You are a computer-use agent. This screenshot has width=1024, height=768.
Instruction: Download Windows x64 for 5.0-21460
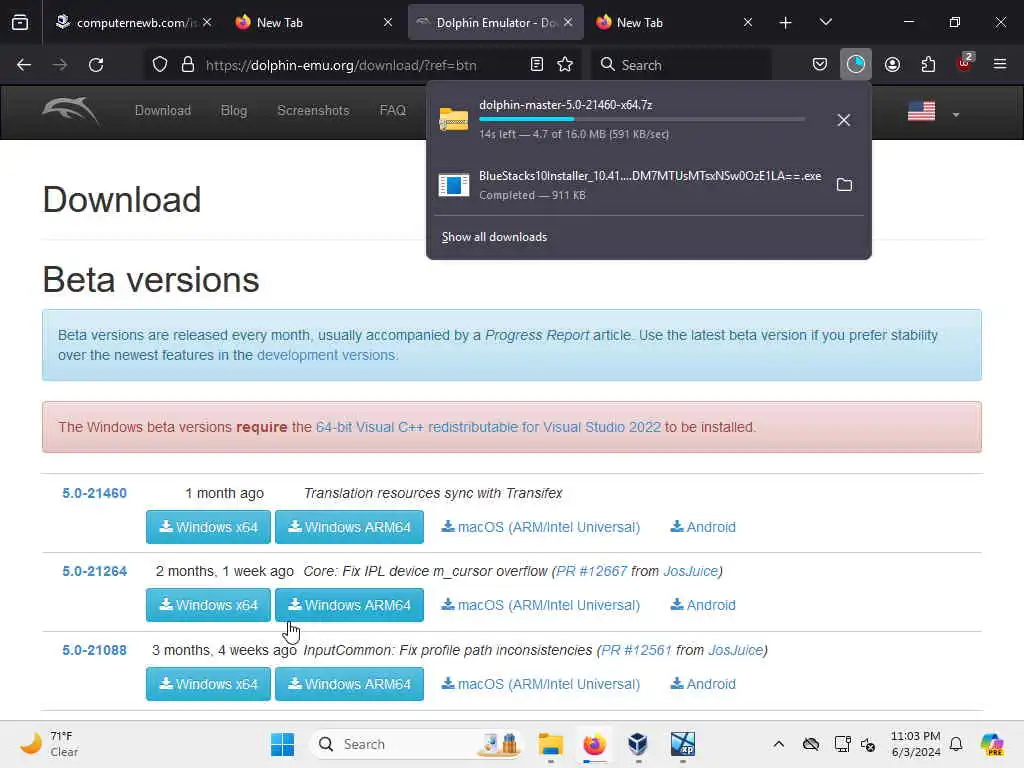click(x=208, y=527)
